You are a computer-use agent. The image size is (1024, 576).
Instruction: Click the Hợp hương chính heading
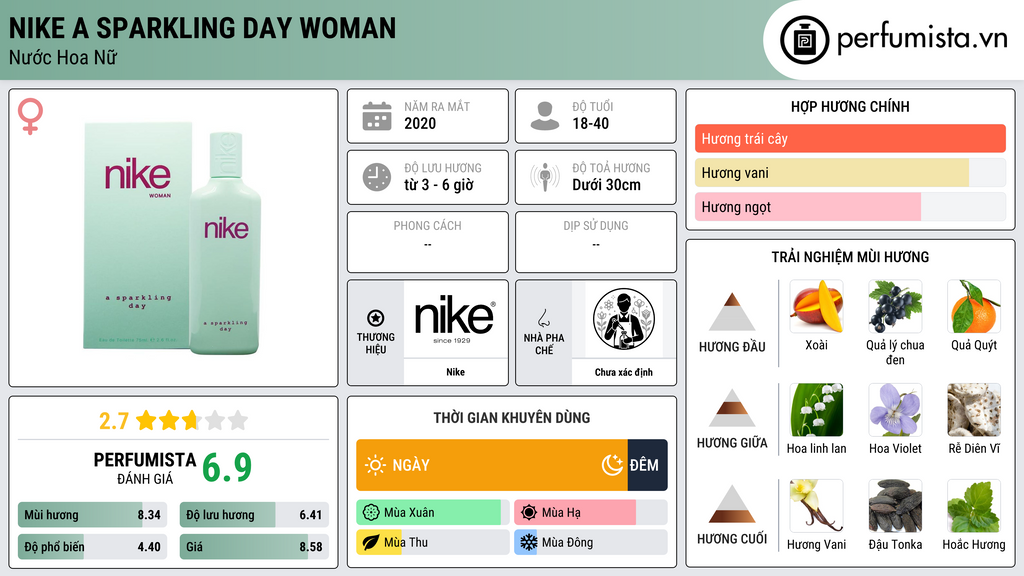click(x=850, y=106)
